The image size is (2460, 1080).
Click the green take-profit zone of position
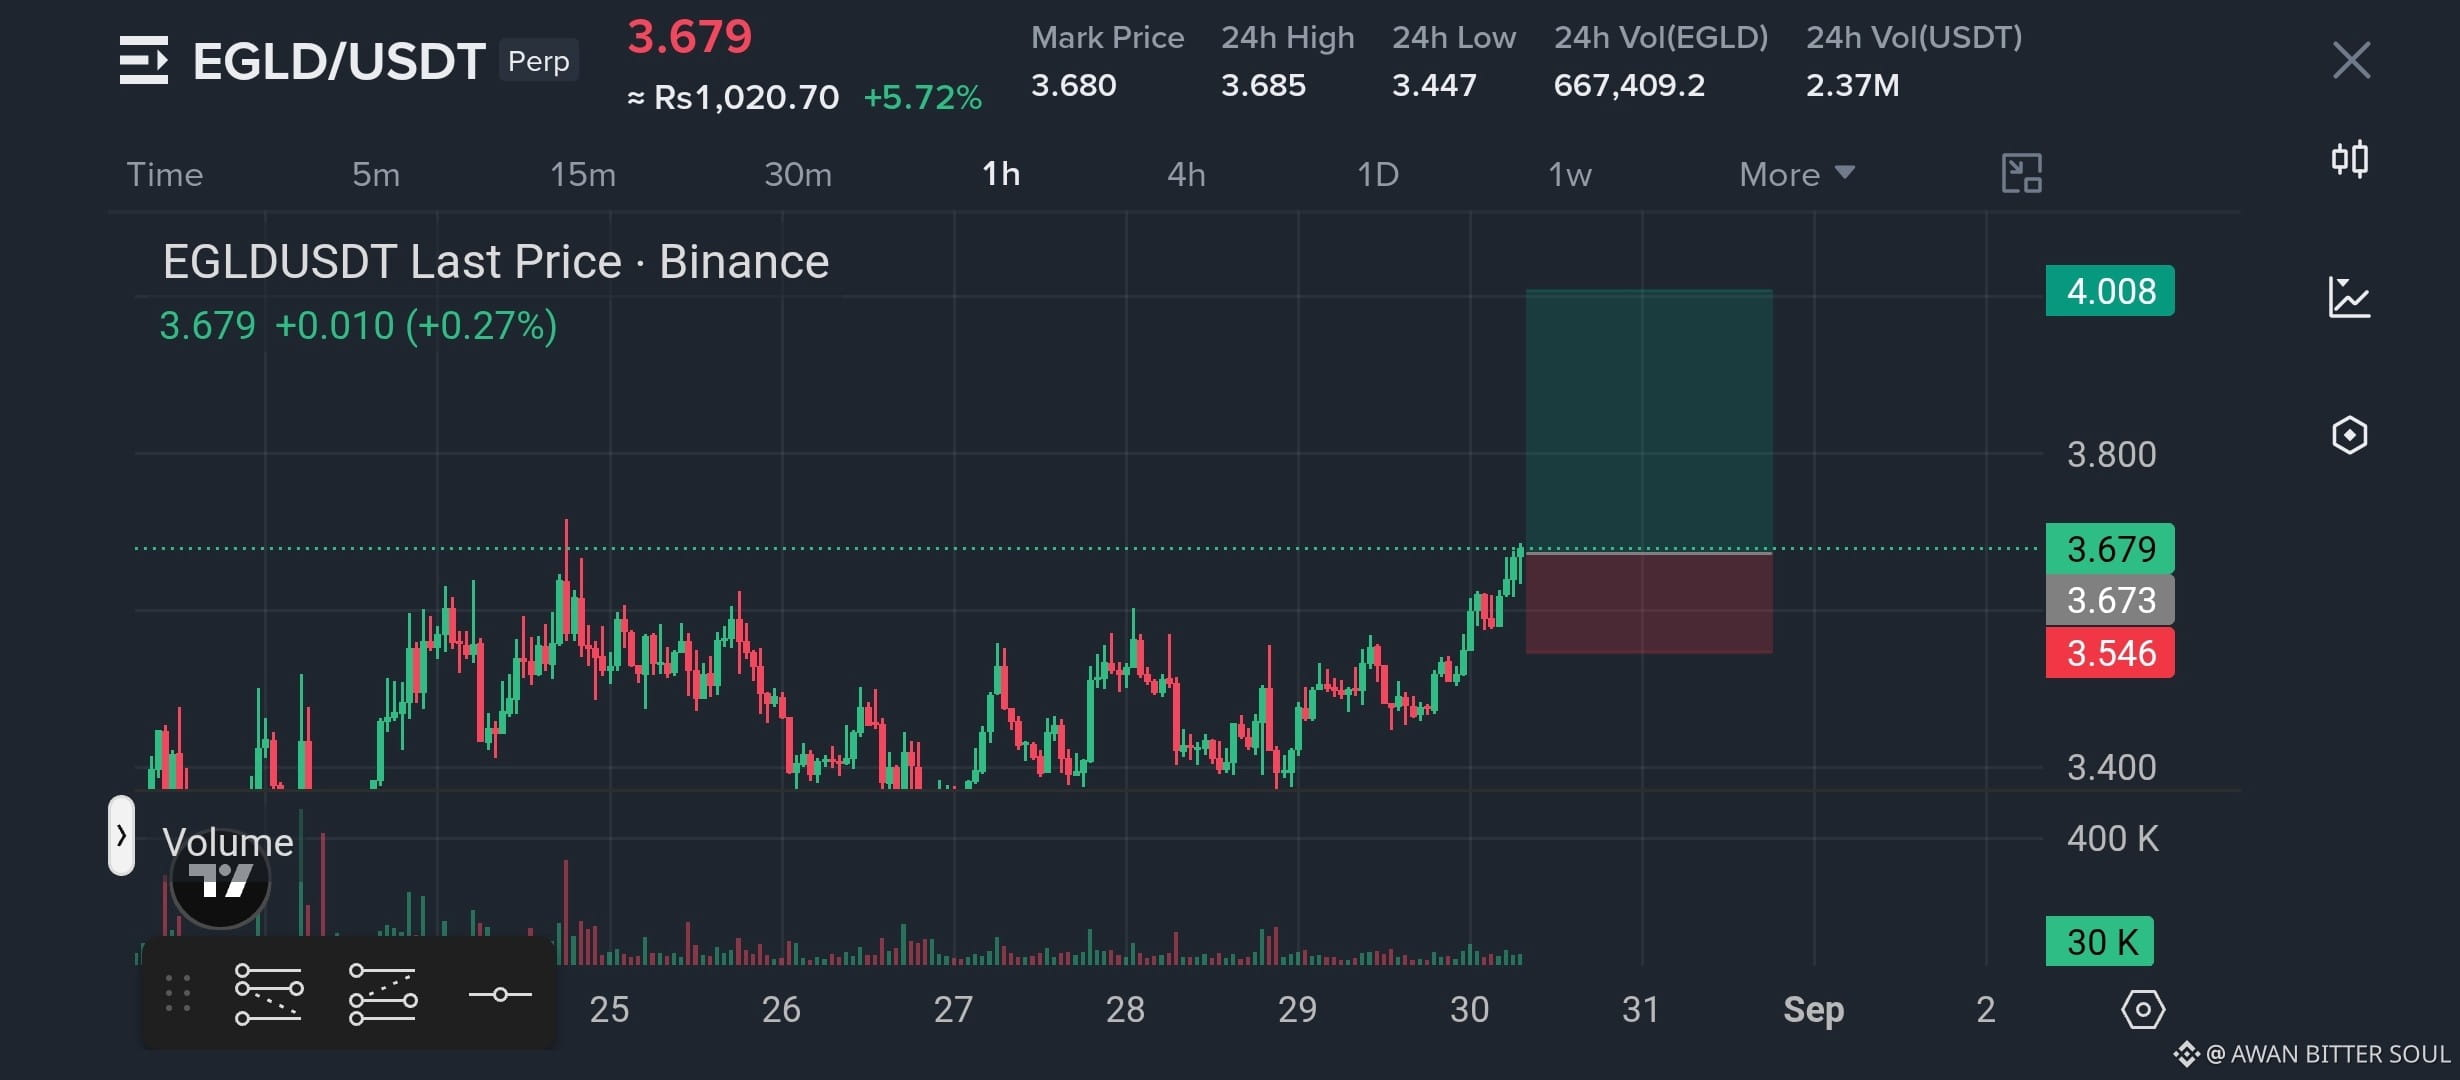coord(1649,420)
